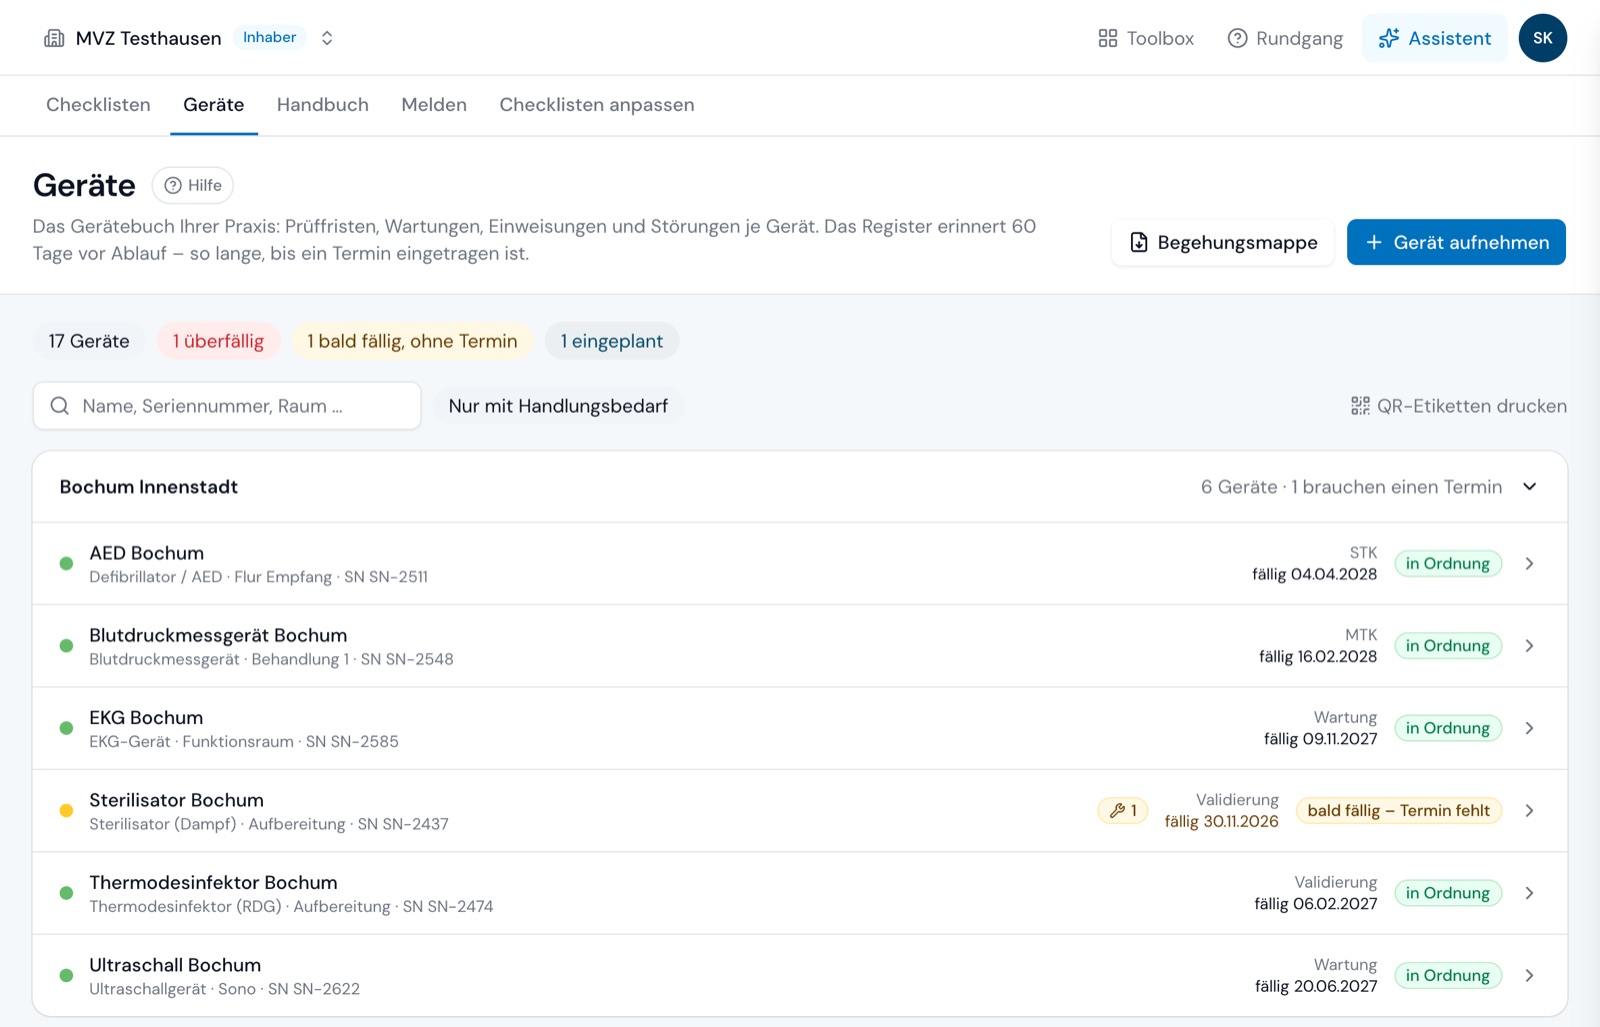
Task: Click the Hilfe button next to Geräte heading
Action: point(193,185)
